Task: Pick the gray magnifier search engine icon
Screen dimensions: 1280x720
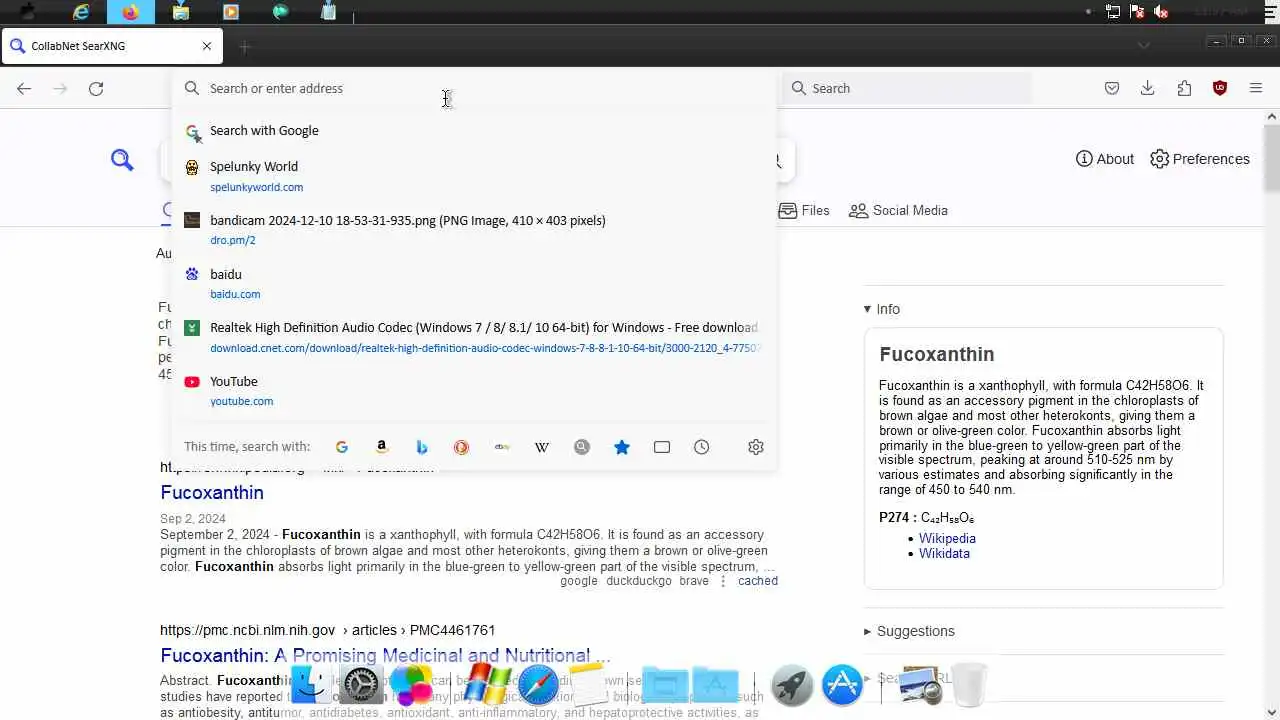Action: coord(582,447)
